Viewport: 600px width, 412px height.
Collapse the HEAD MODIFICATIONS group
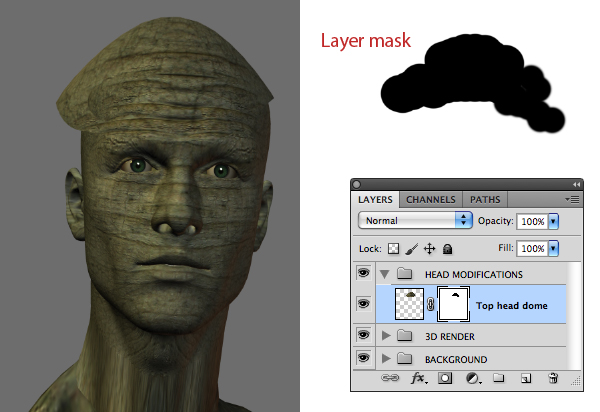pyautogui.click(x=385, y=274)
